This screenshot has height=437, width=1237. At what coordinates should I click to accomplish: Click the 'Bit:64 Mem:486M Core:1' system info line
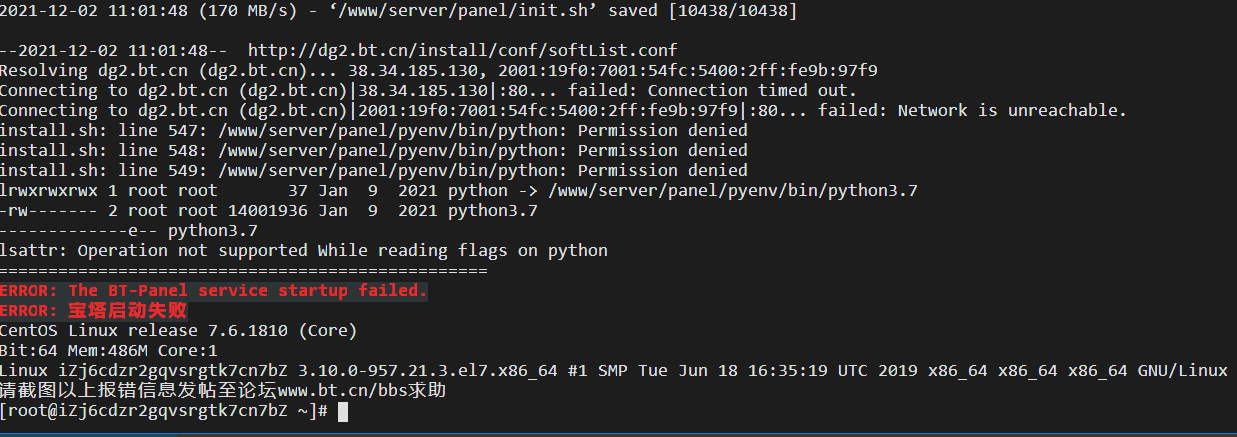point(109,350)
